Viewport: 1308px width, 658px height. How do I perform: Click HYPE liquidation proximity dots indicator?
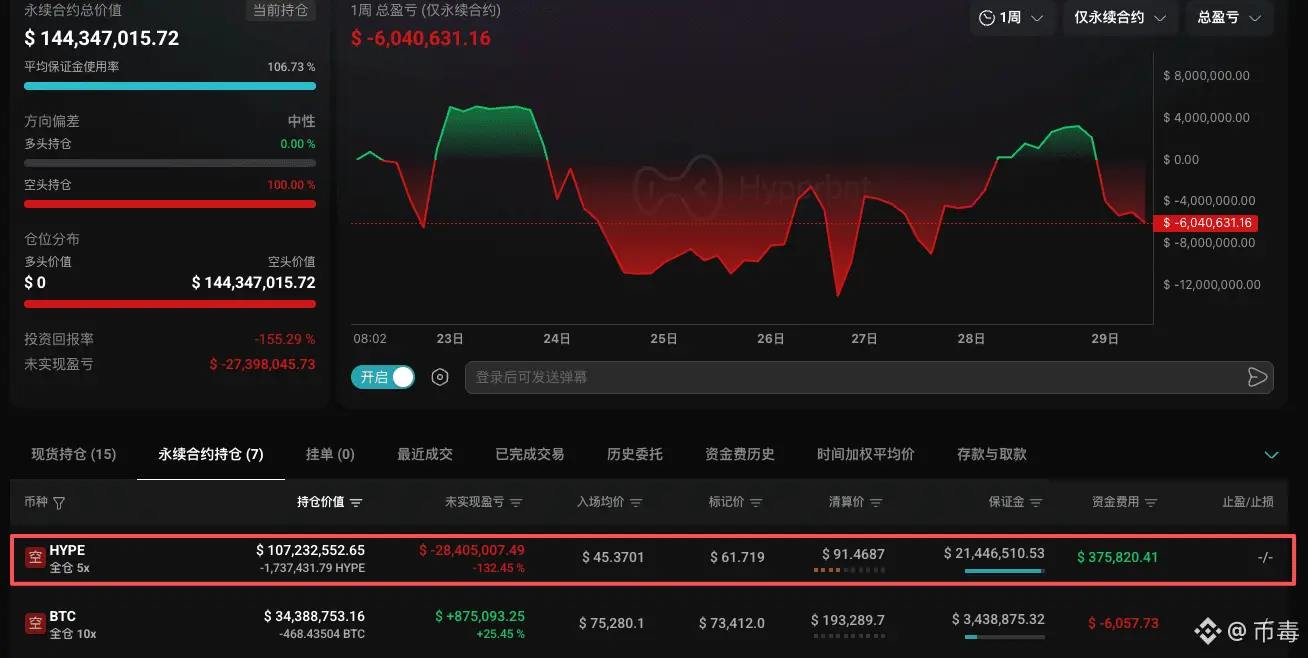point(849,571)
